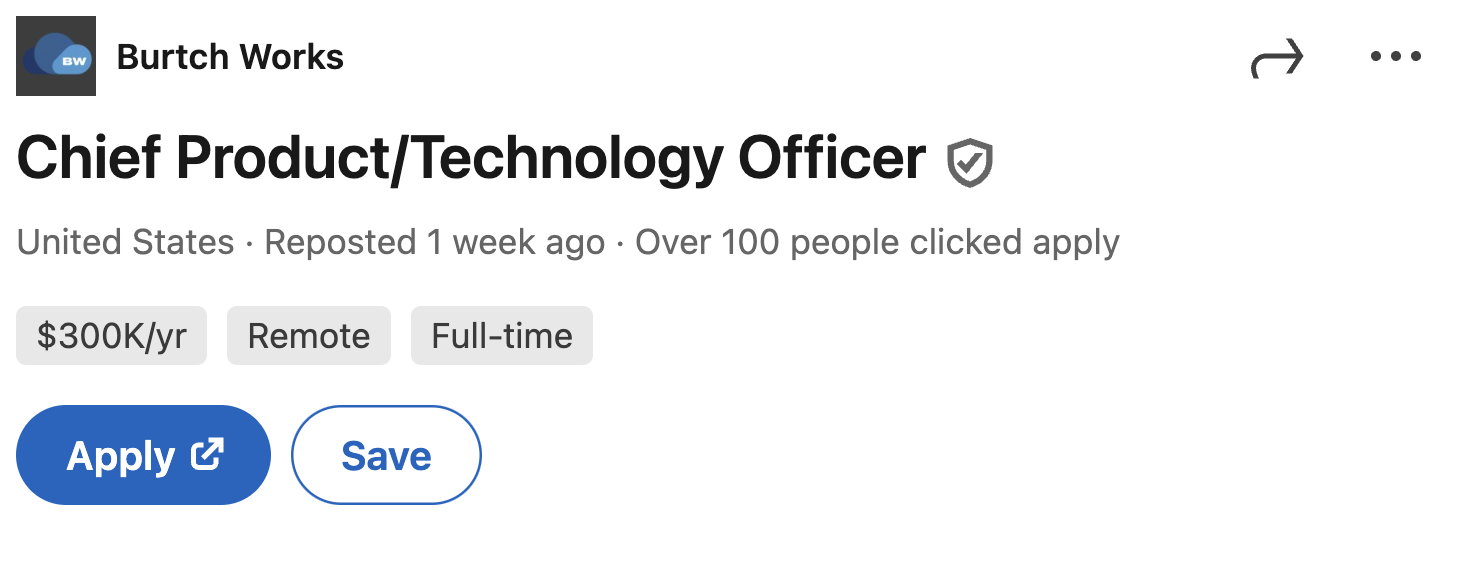Expand job actions with the ellipsis icon

(x=1395, y=57)
